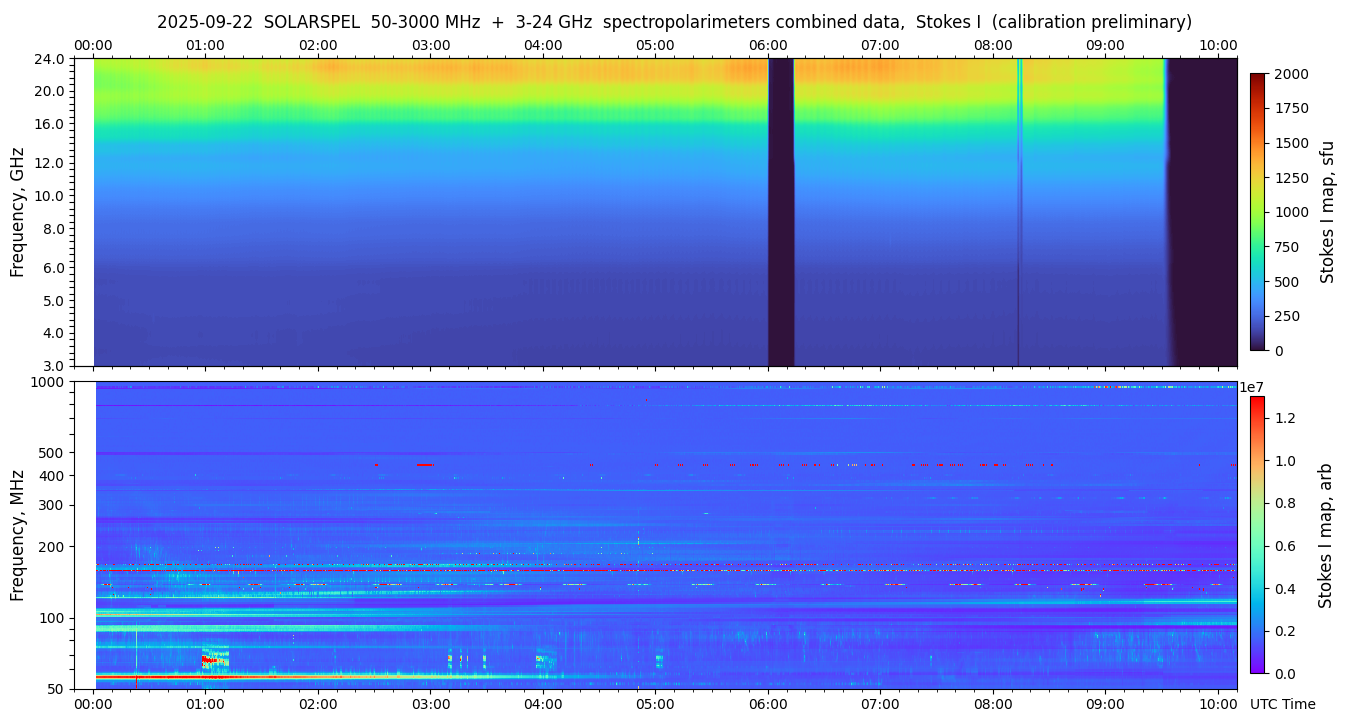This screenshot has height=725, width=1350.
Task: Click the 10:00 tick label on the bottom time axis
Action: 1218,704
